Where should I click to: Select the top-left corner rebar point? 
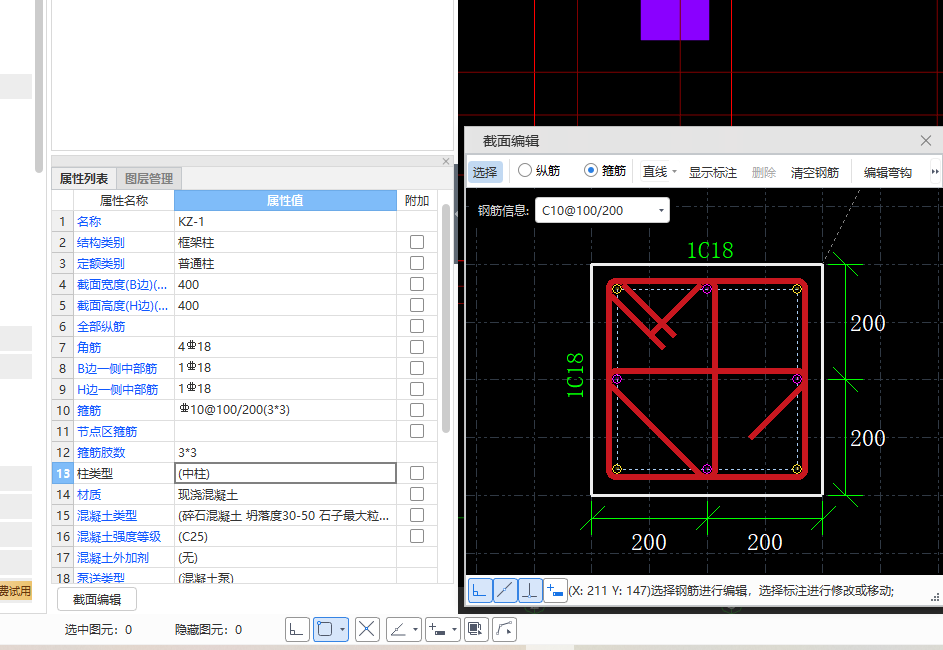coord(616,289)
